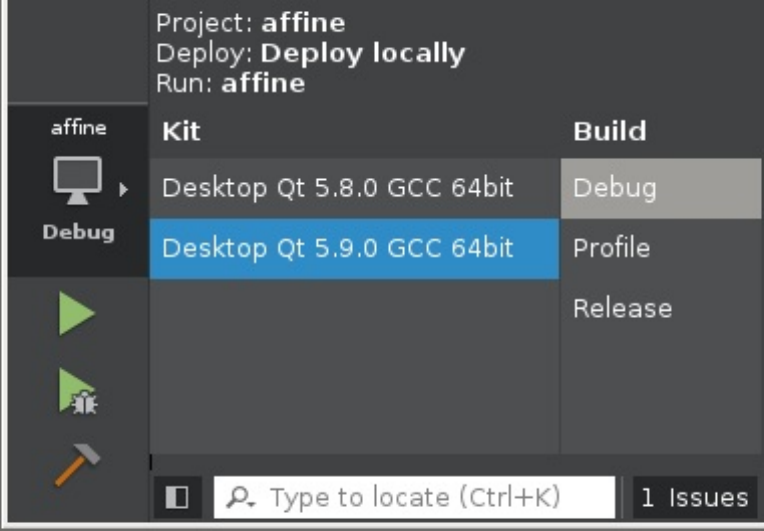The height and width of the screenshot is (531, 764).
Task: Expand the small arrow beside the monitor icon
Action: tap(124, 187)
